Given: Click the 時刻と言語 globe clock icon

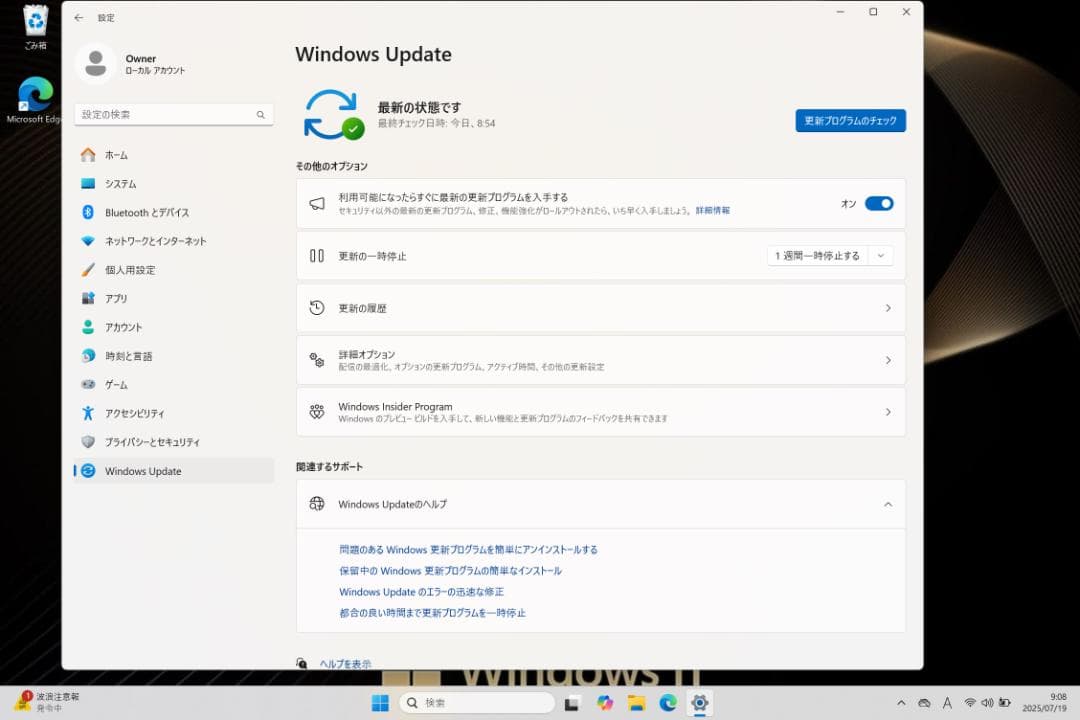Looking at the screenshot, I should click(x=88, y=356).
